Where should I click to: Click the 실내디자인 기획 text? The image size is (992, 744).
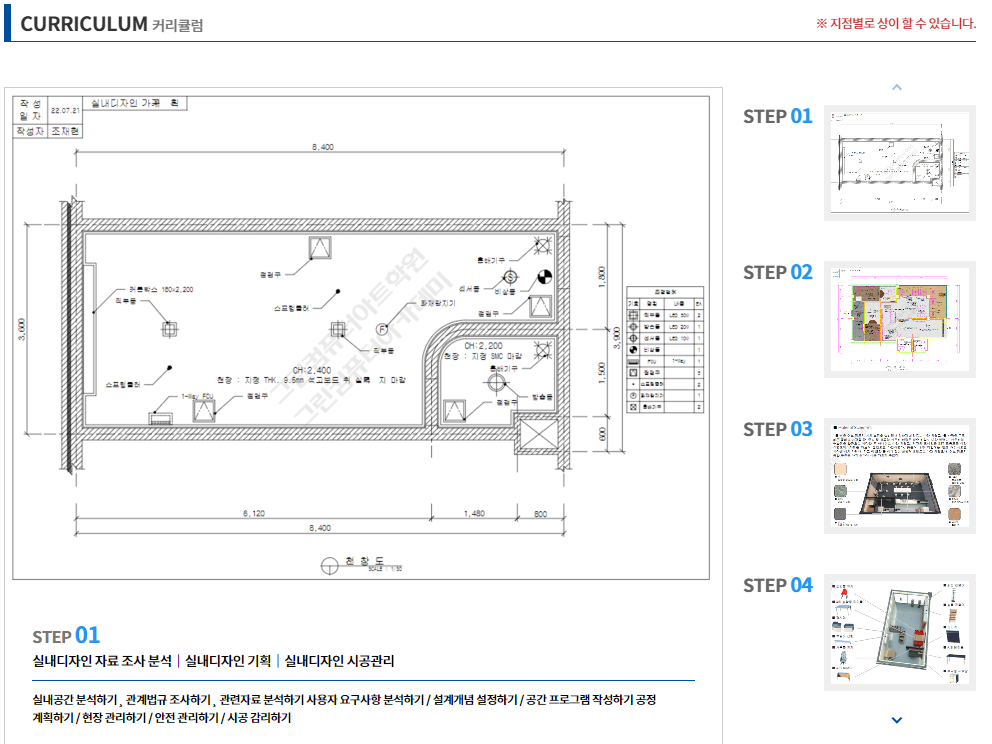[228, 661]
